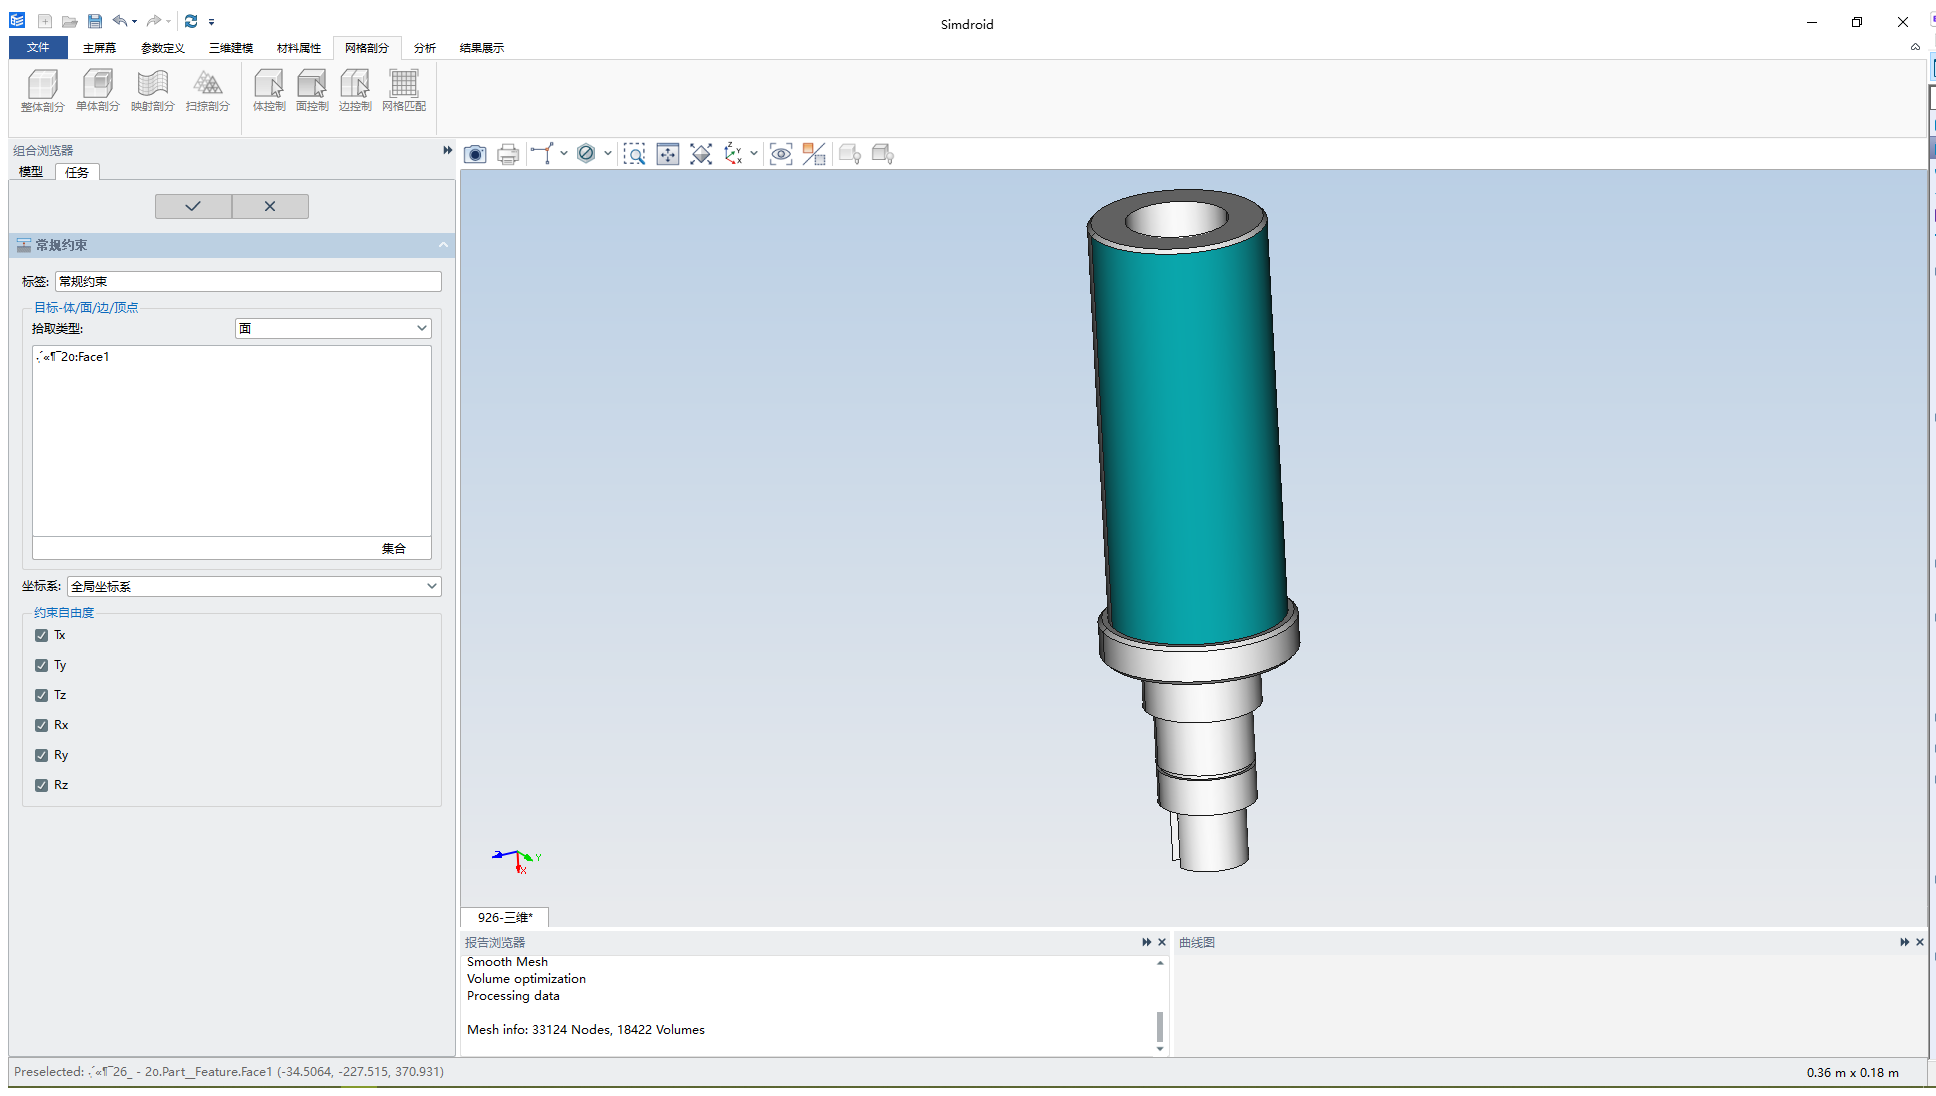Click the redo arrow icon
The height and width of the screenshot is (1096, 1936).
[153, 21]
